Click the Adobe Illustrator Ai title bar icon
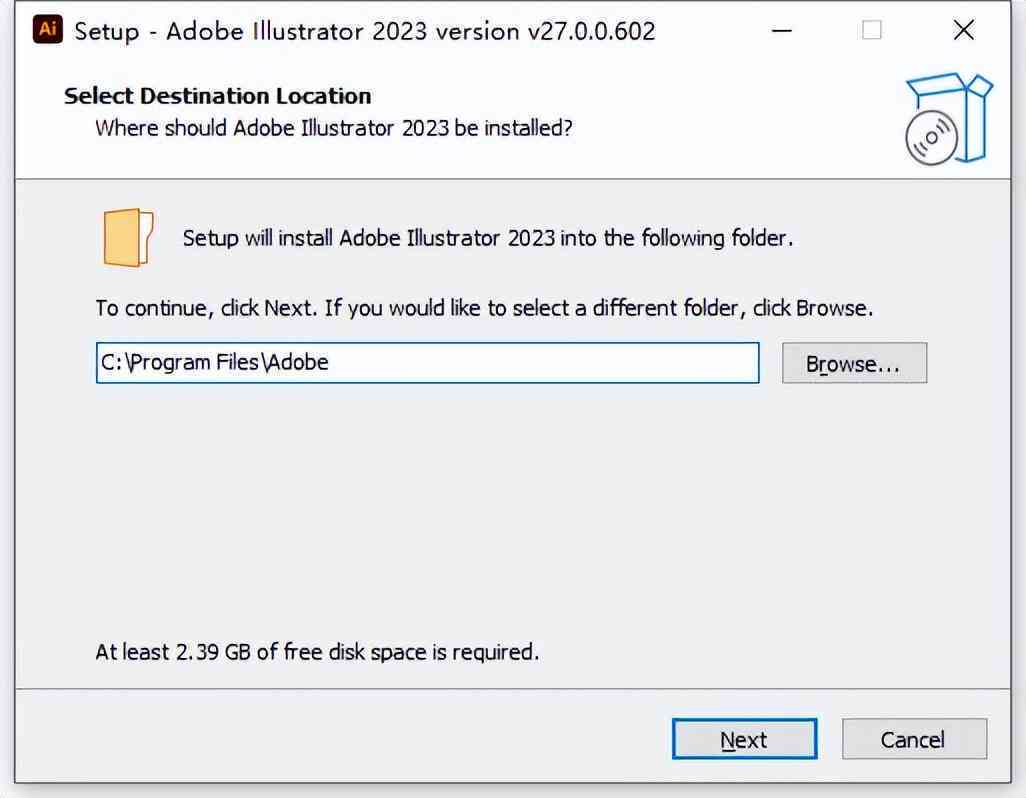This screenshot has height=798, width=1026. 47,29
